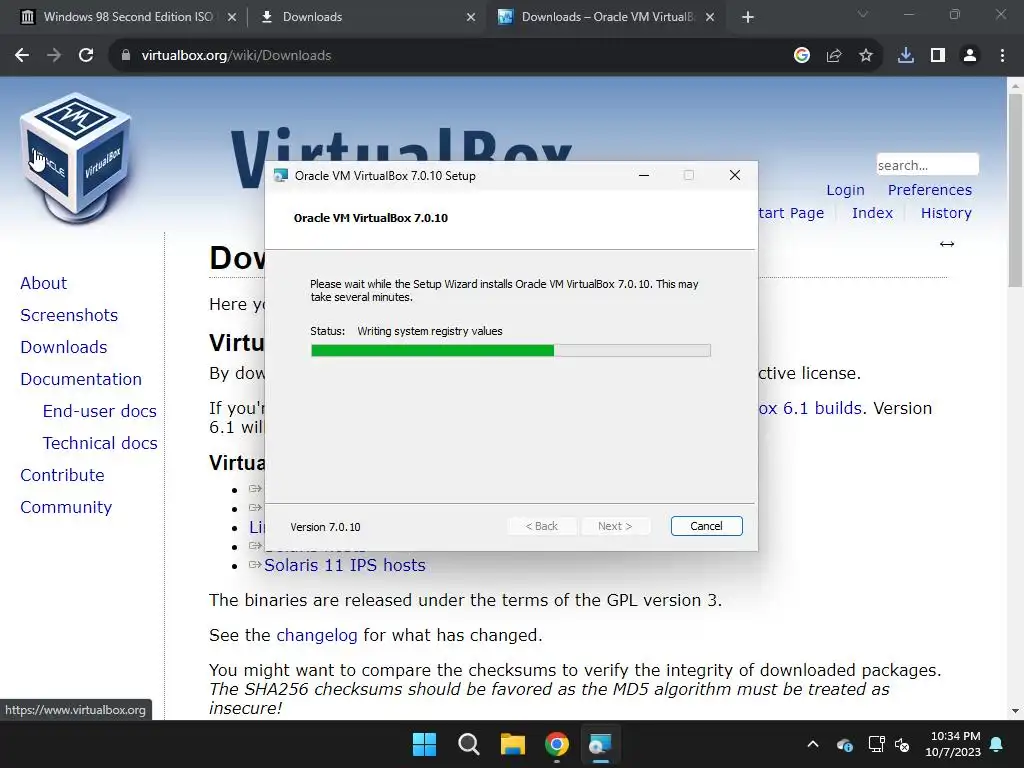Click the muted volume tray icon
Image resolution: width=1024 pixels, height=768 pixels.
point(902,744)
